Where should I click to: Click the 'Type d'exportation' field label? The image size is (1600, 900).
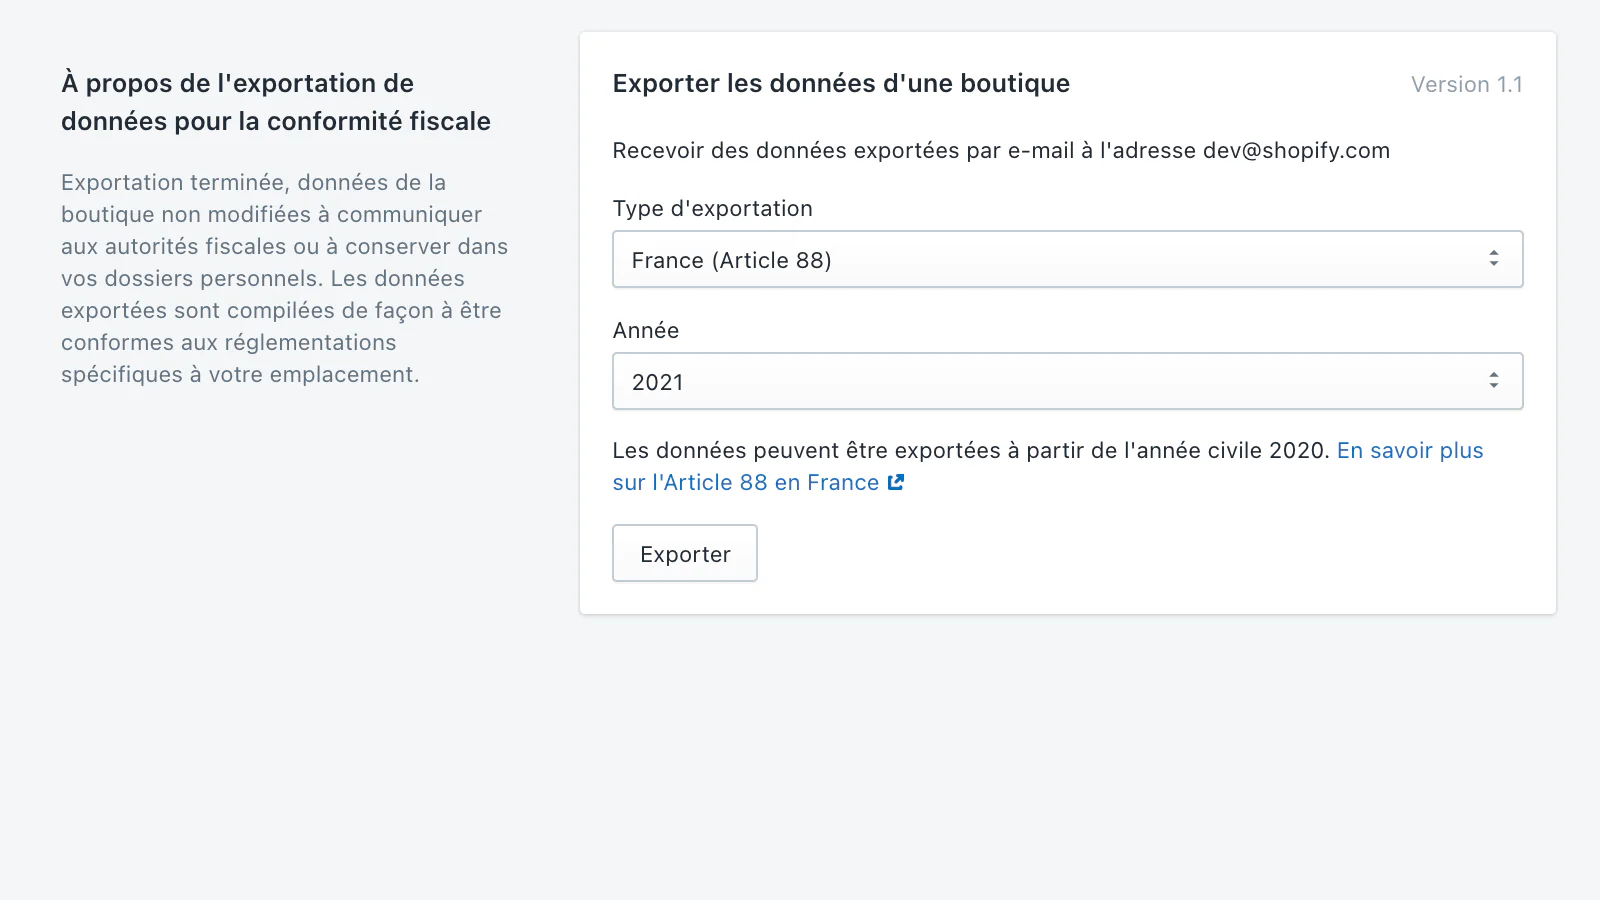point(713,208)
